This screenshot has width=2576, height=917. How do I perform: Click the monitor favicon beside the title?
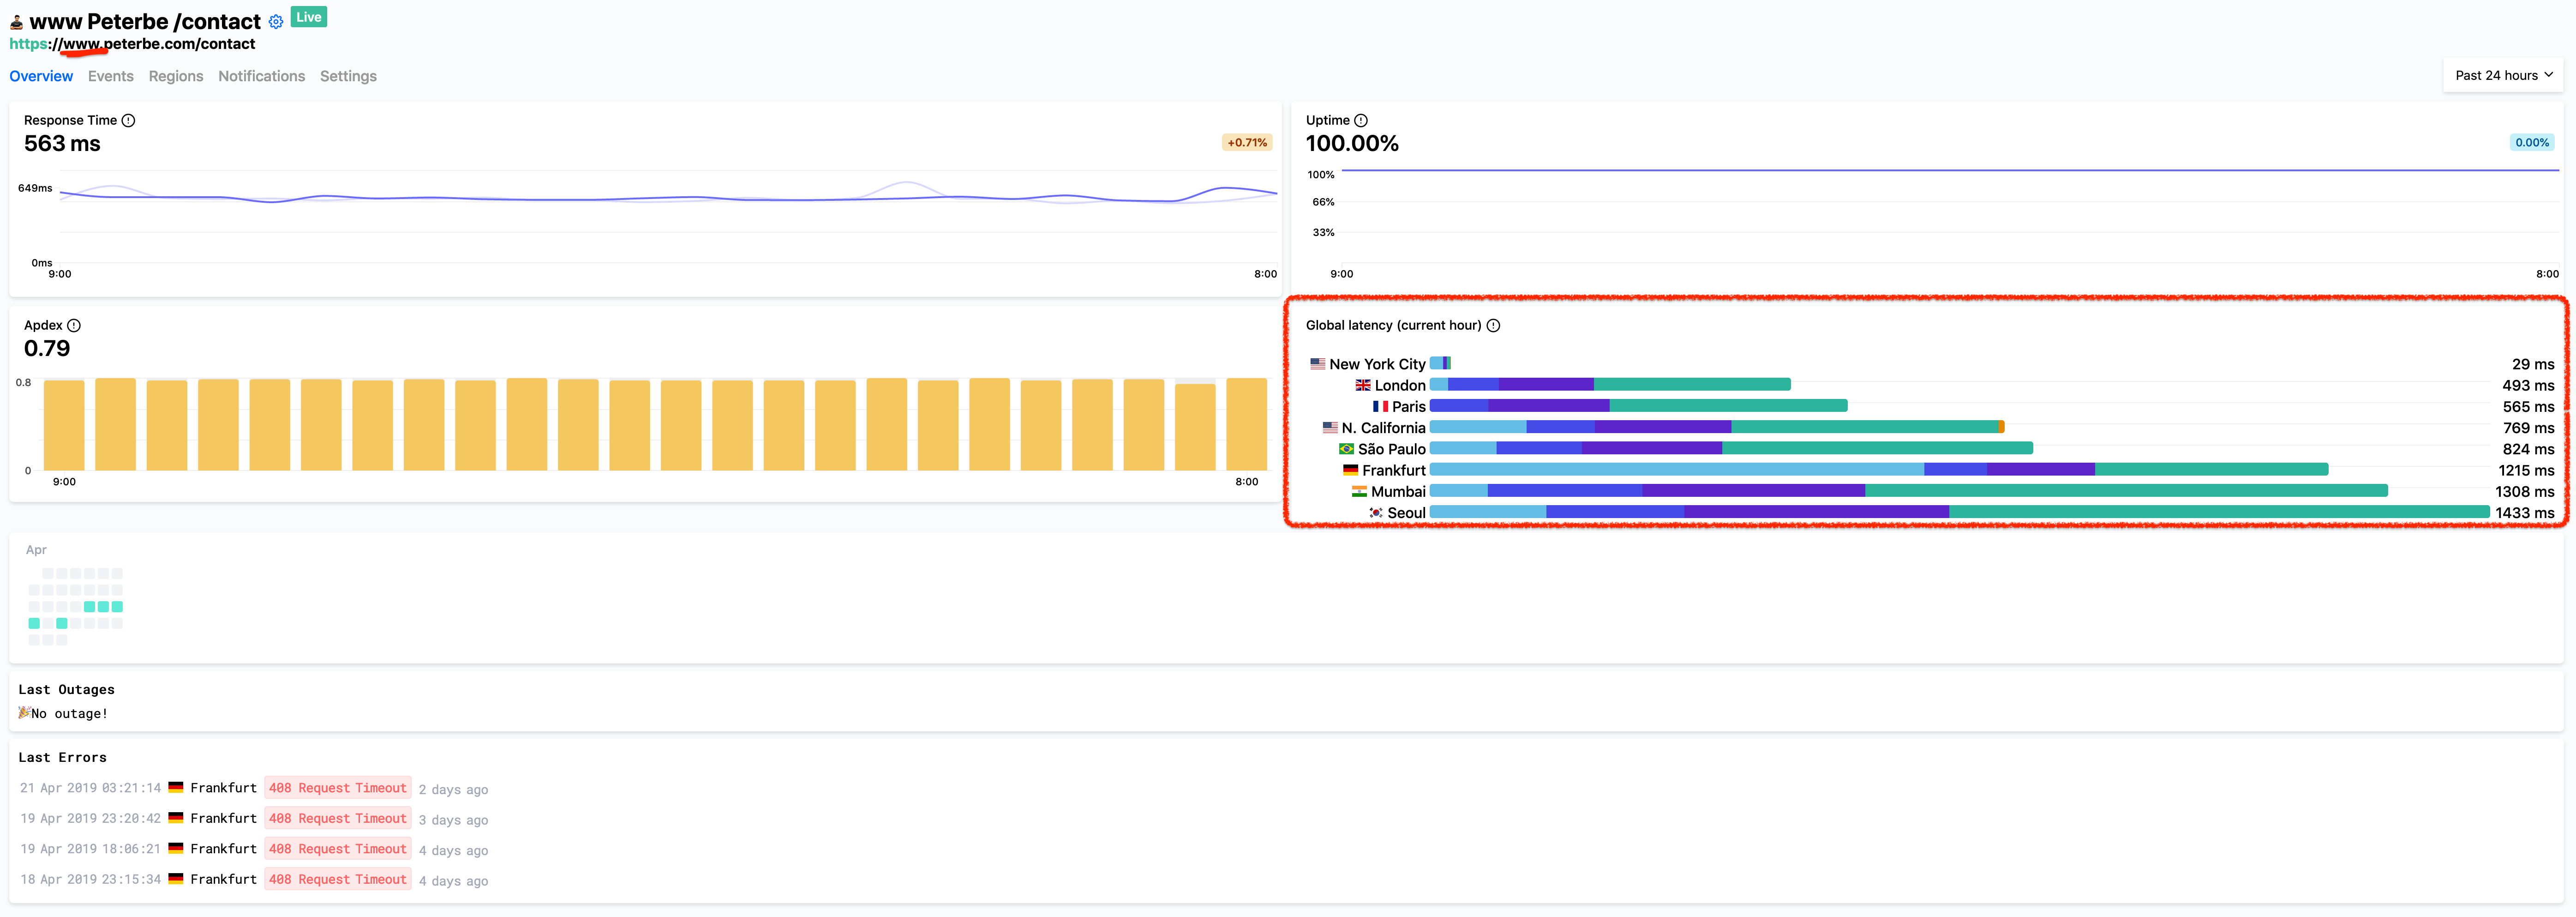click(x=16, y=22)
